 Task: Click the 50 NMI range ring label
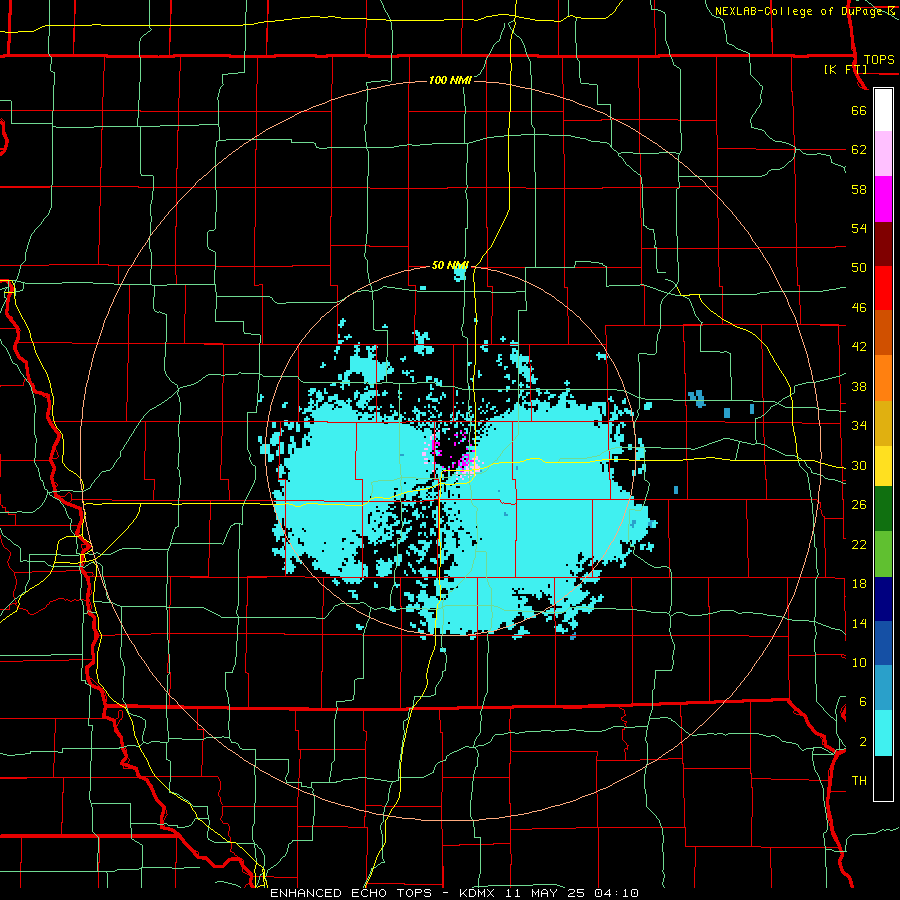450,265
